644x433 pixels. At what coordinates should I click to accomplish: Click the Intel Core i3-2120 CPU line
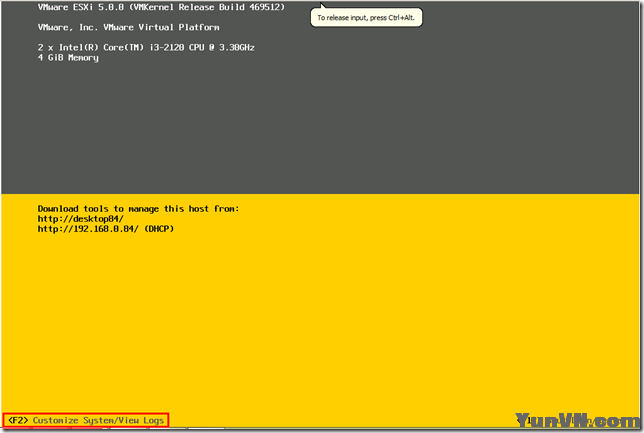click(x=146, y=47)
